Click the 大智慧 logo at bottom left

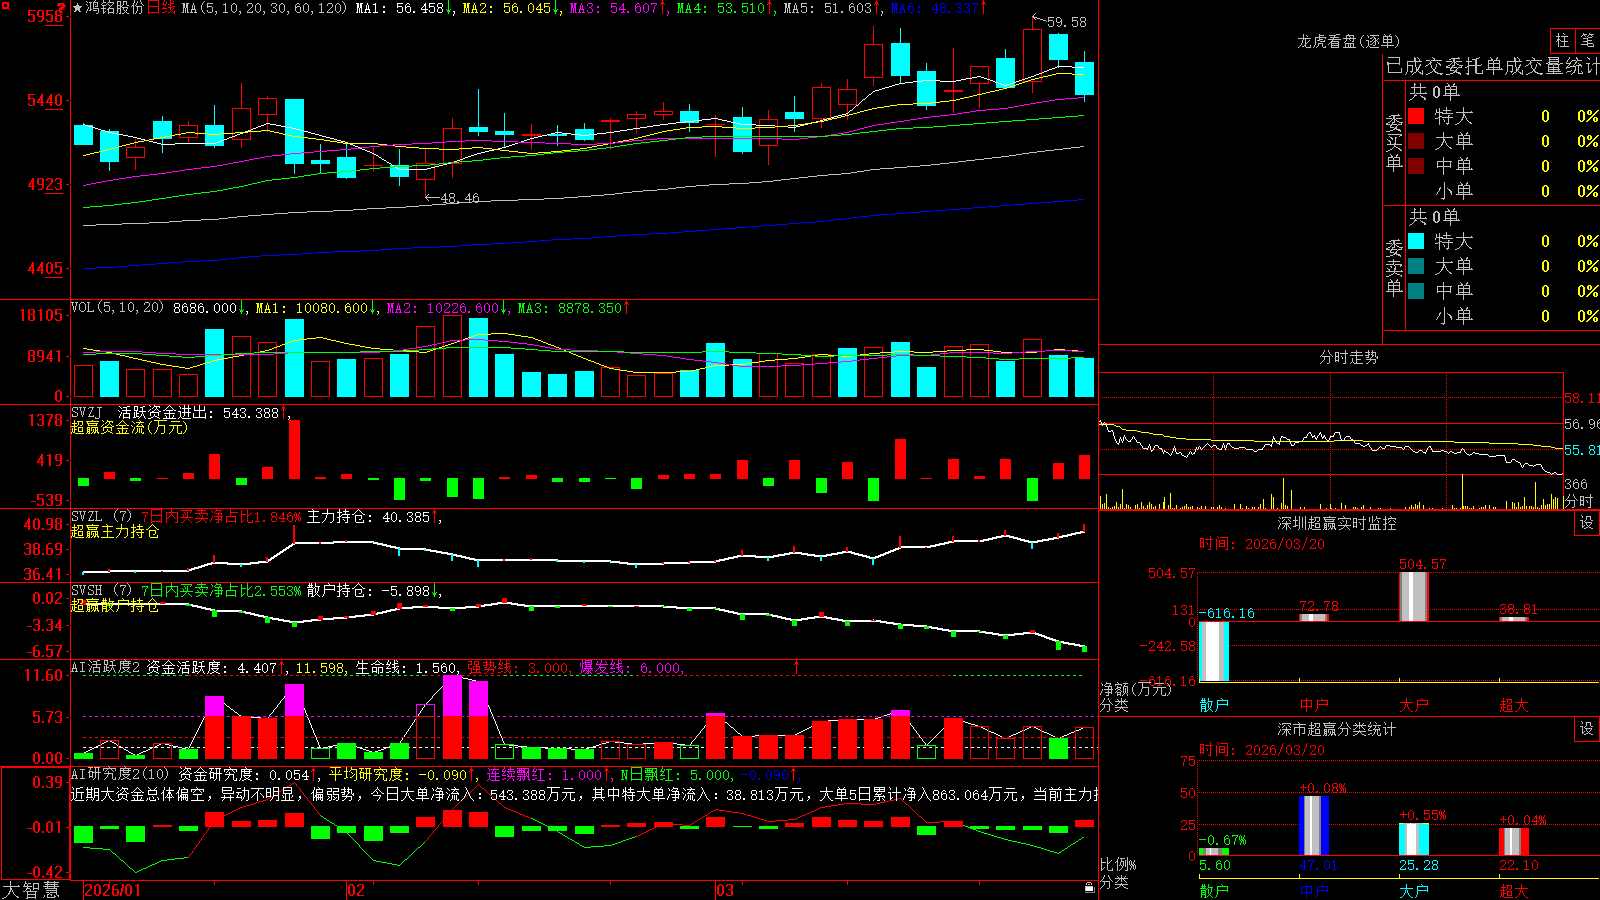(31, 890)
